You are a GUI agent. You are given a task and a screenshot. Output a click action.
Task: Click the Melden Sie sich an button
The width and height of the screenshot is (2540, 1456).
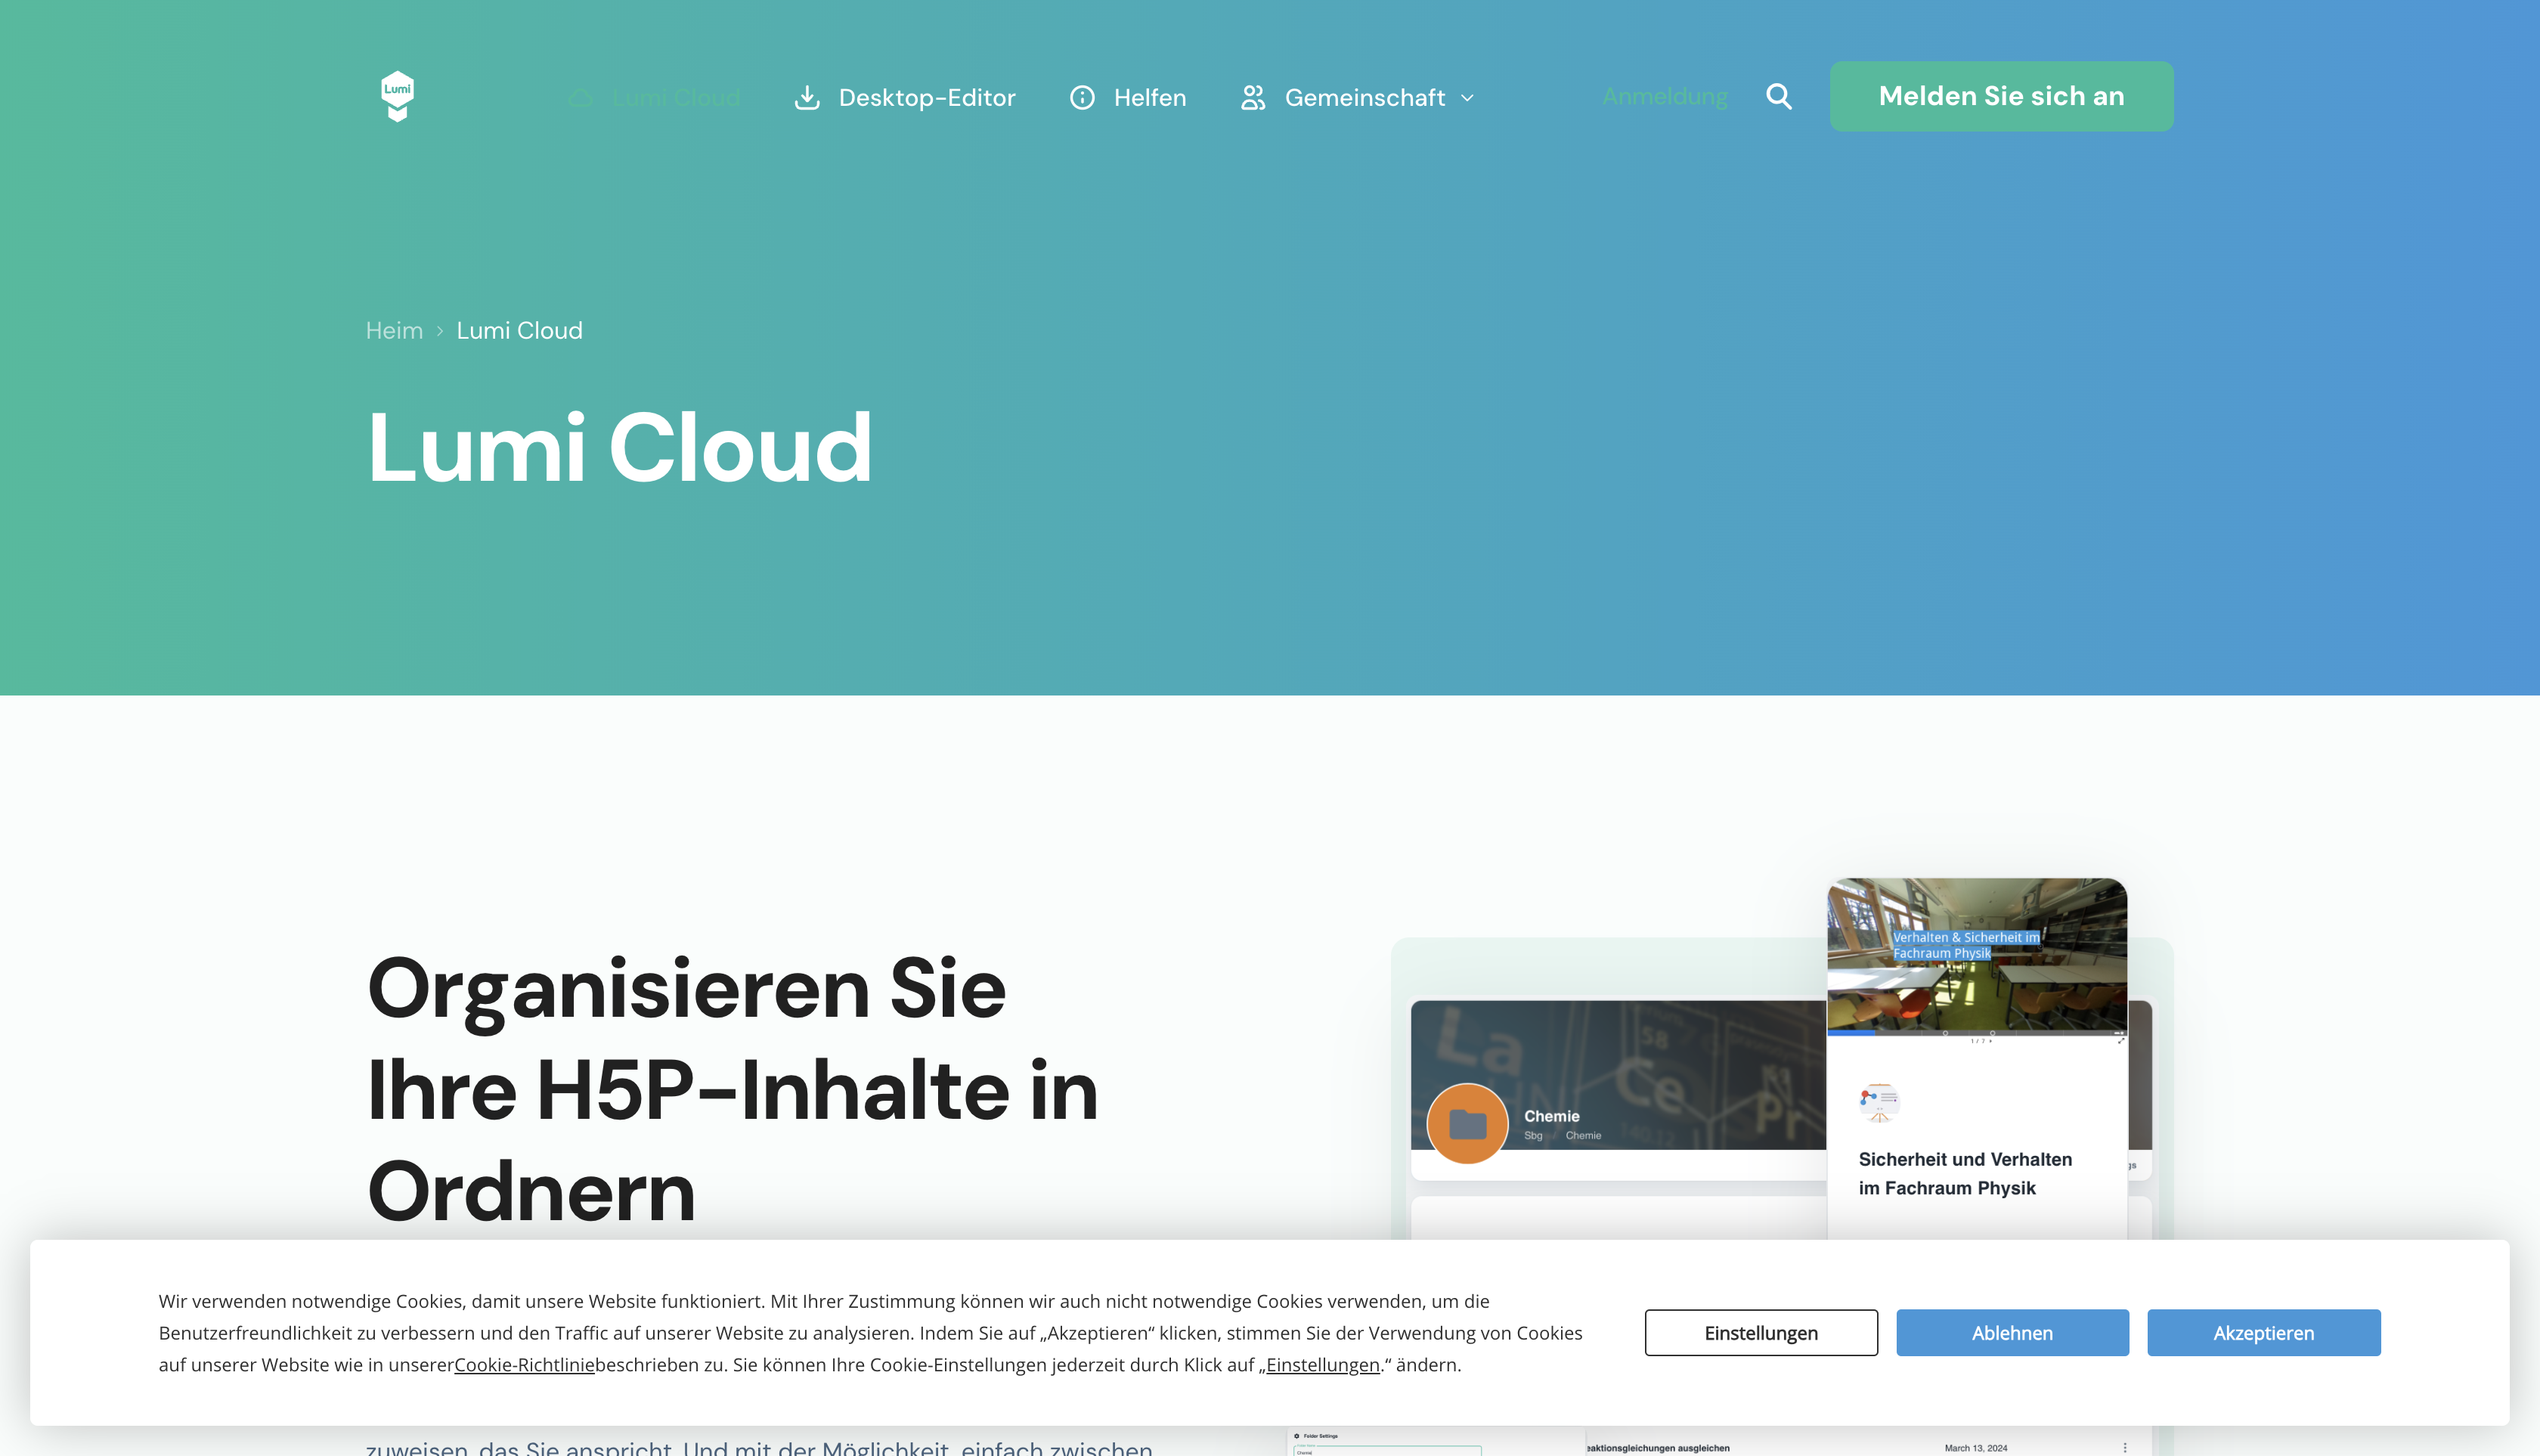(x=2001, y=96)
